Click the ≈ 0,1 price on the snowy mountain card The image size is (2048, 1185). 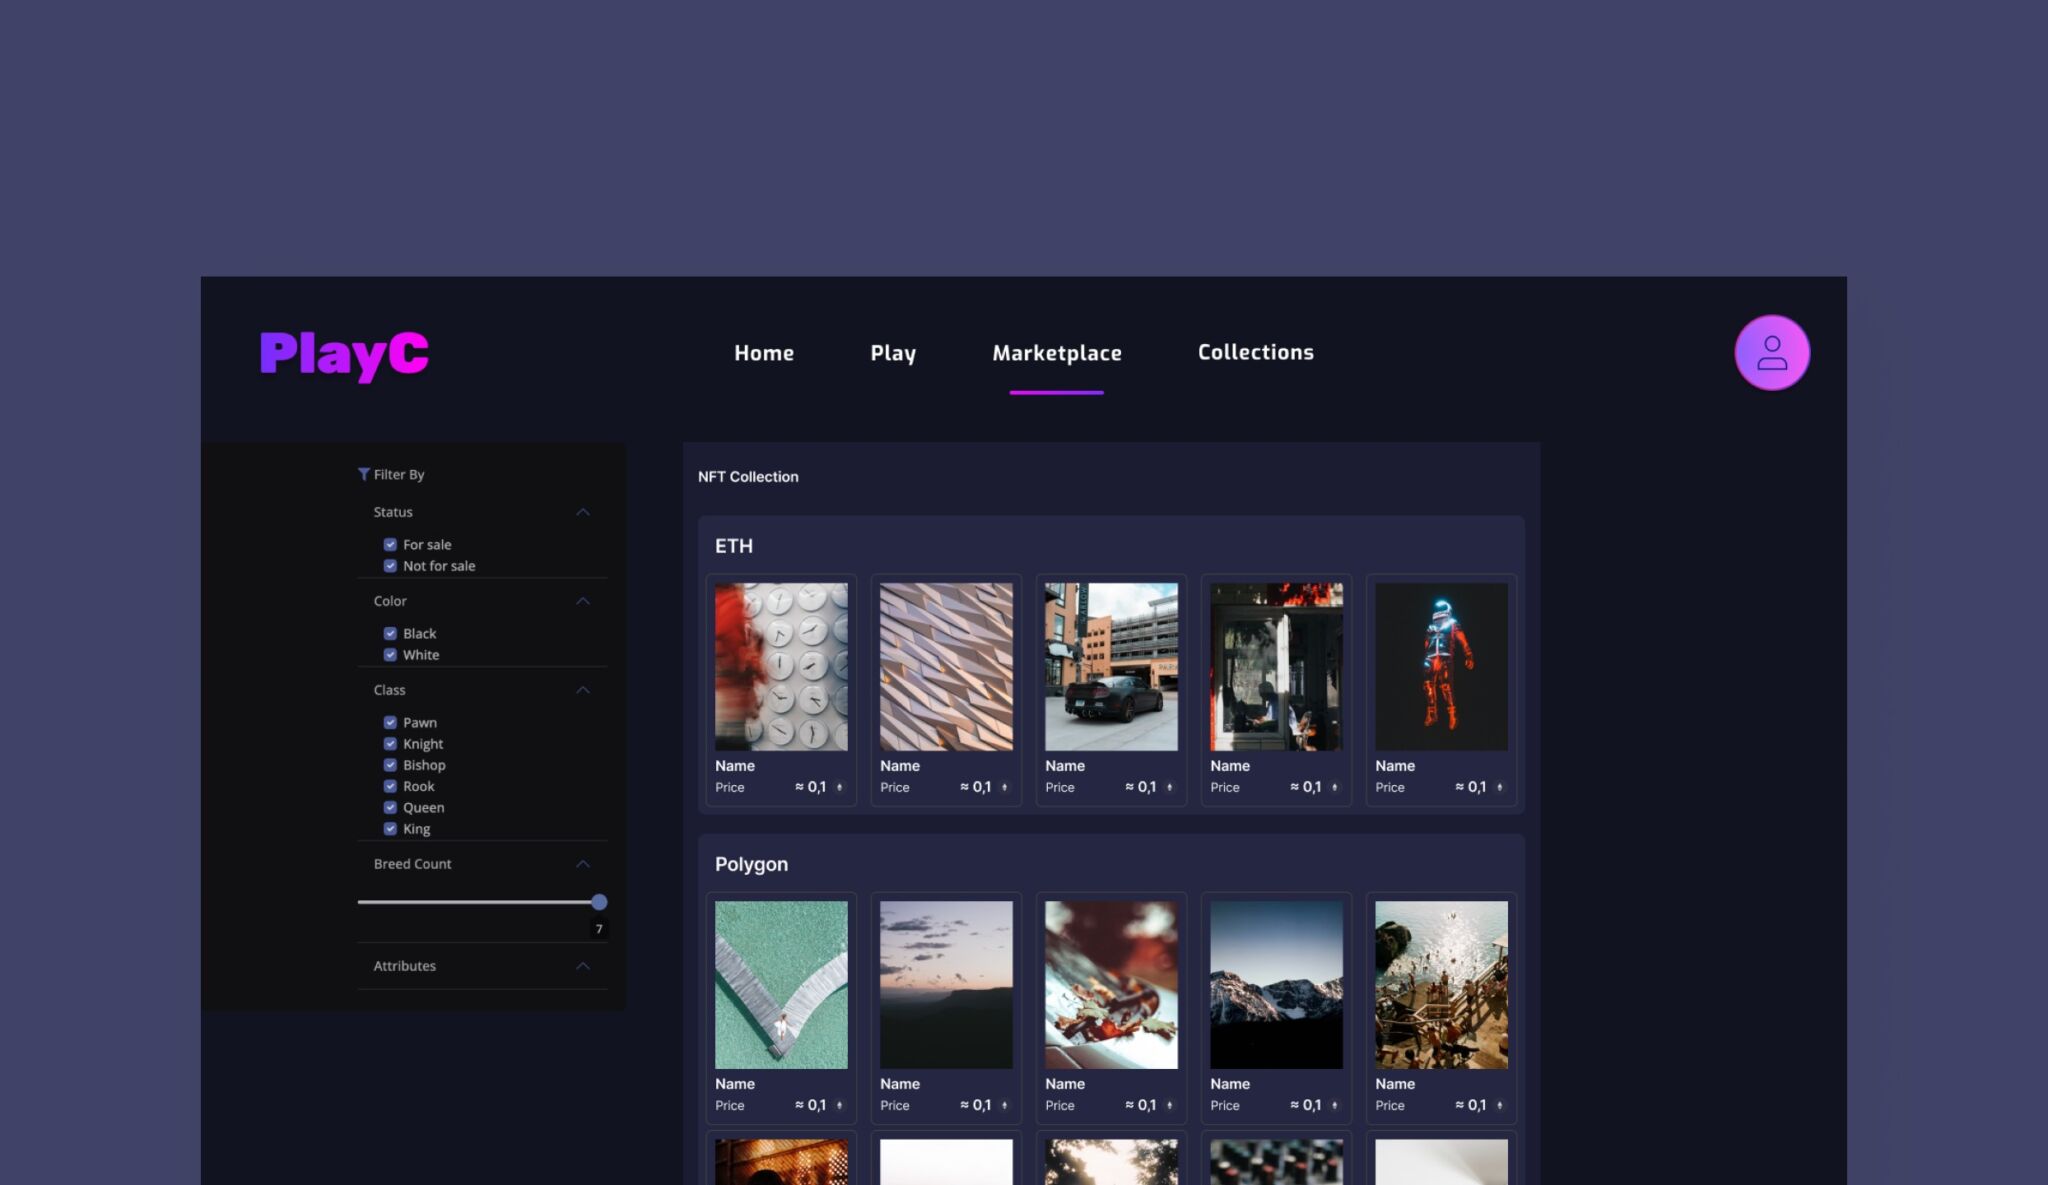tap(1306, 1105)
